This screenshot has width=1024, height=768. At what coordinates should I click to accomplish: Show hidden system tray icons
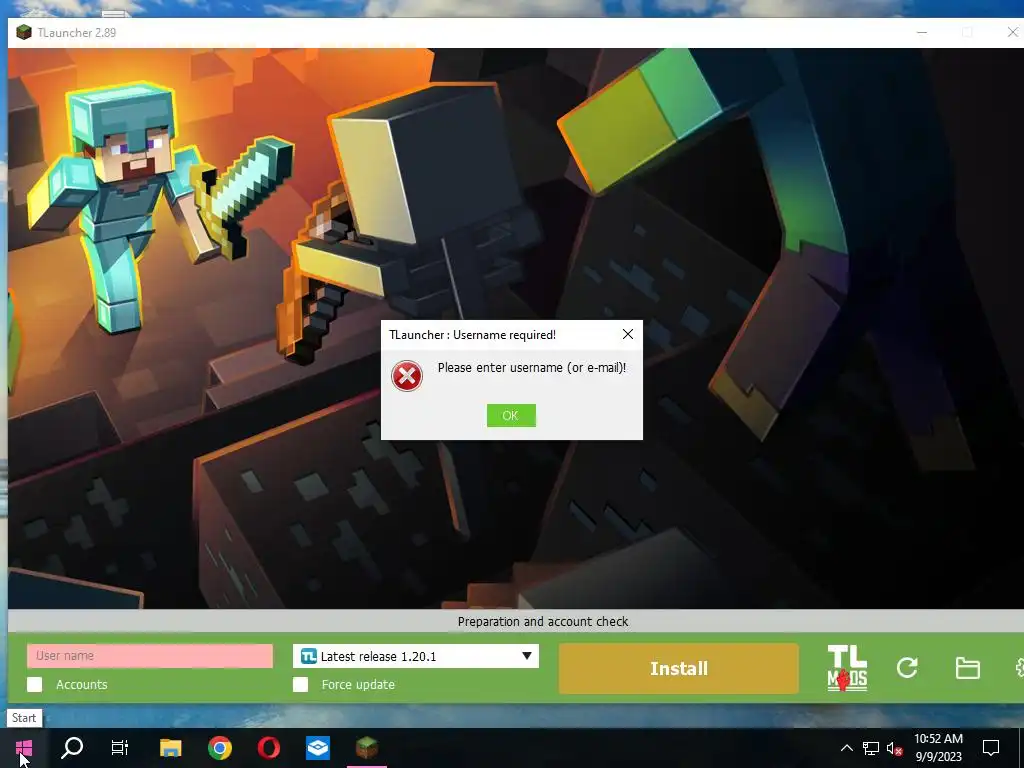(x=846, y=748)
